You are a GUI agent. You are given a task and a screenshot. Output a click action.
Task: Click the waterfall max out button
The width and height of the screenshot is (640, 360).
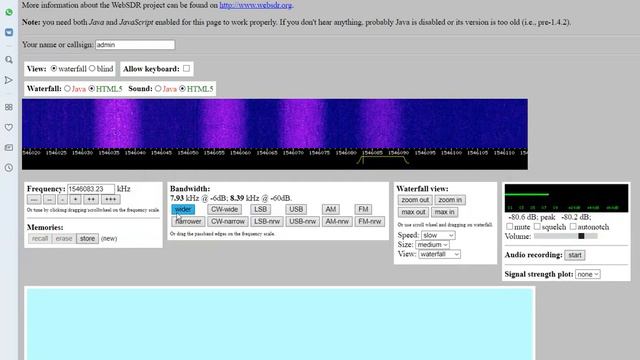tap(413, 212)
